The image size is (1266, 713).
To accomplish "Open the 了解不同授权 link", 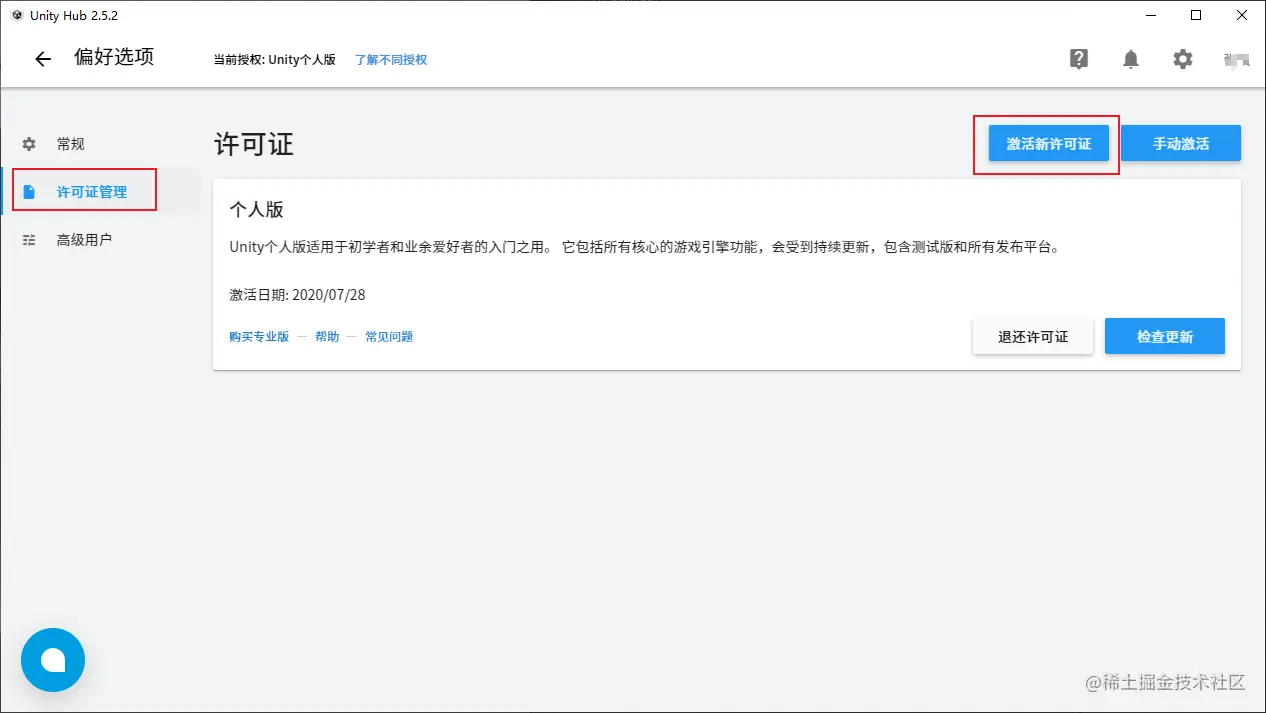I will coord(391,60).
